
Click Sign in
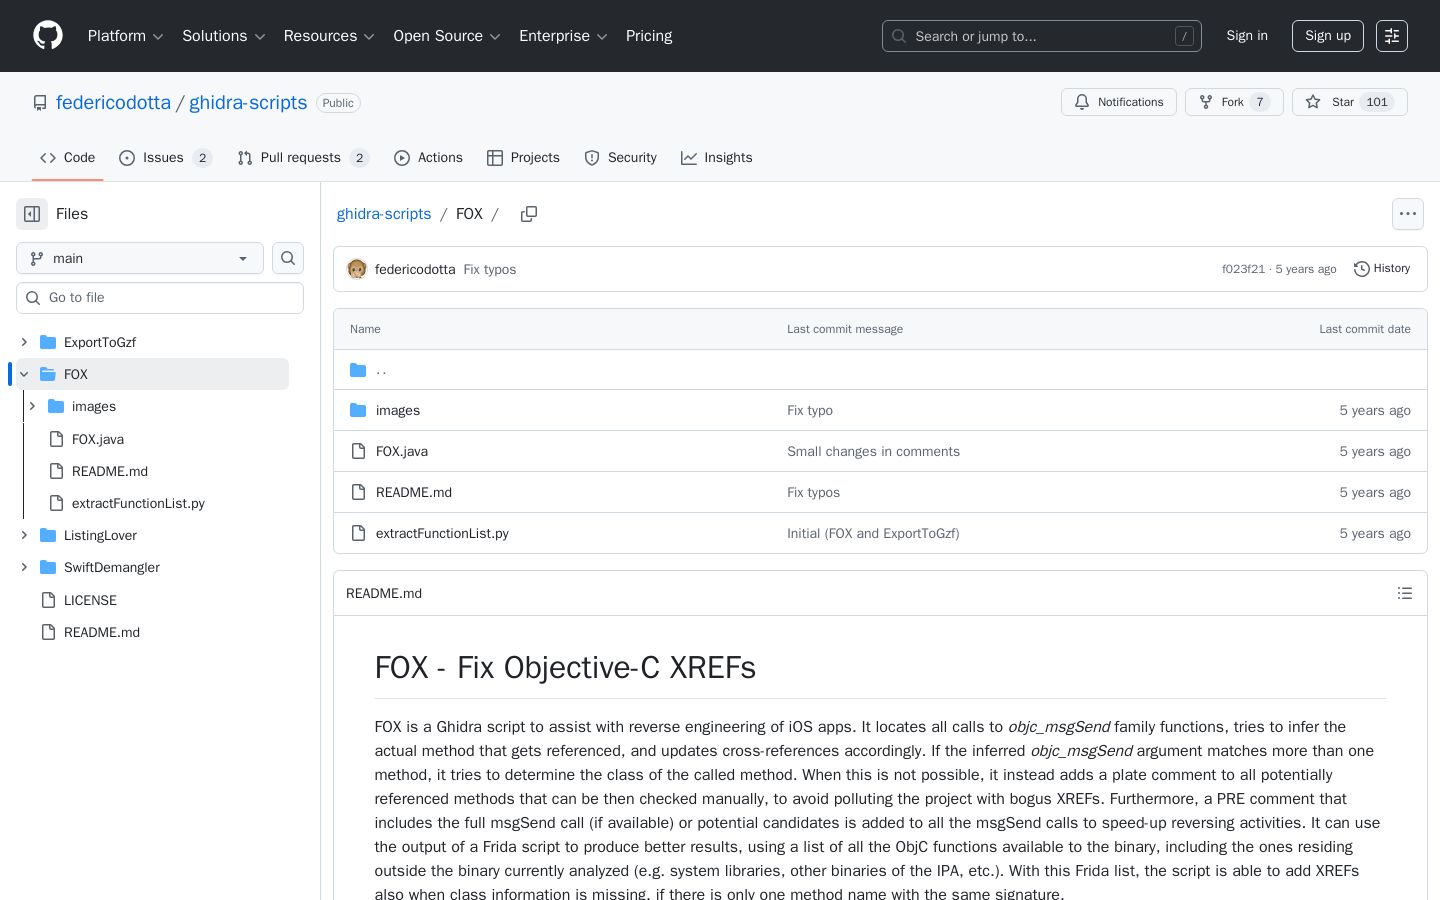pyautogui.click(x=1247, y=36)
